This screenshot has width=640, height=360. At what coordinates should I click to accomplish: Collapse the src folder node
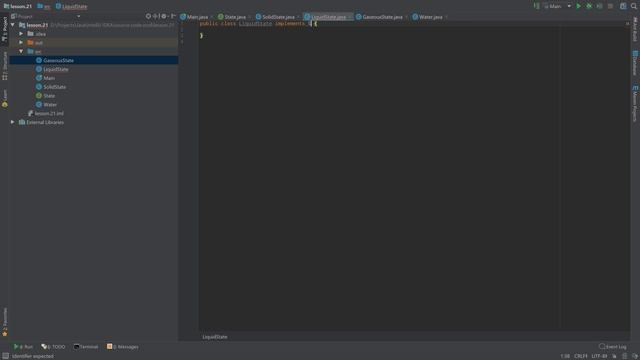coord(21,51)
